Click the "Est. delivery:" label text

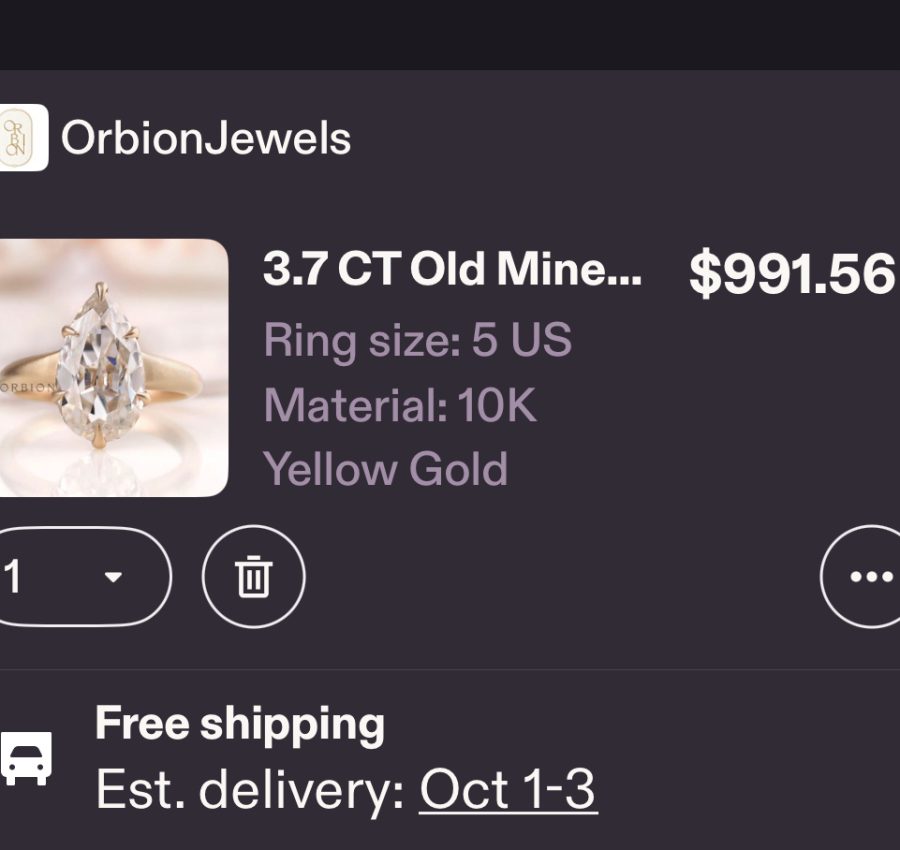point(250,789)
